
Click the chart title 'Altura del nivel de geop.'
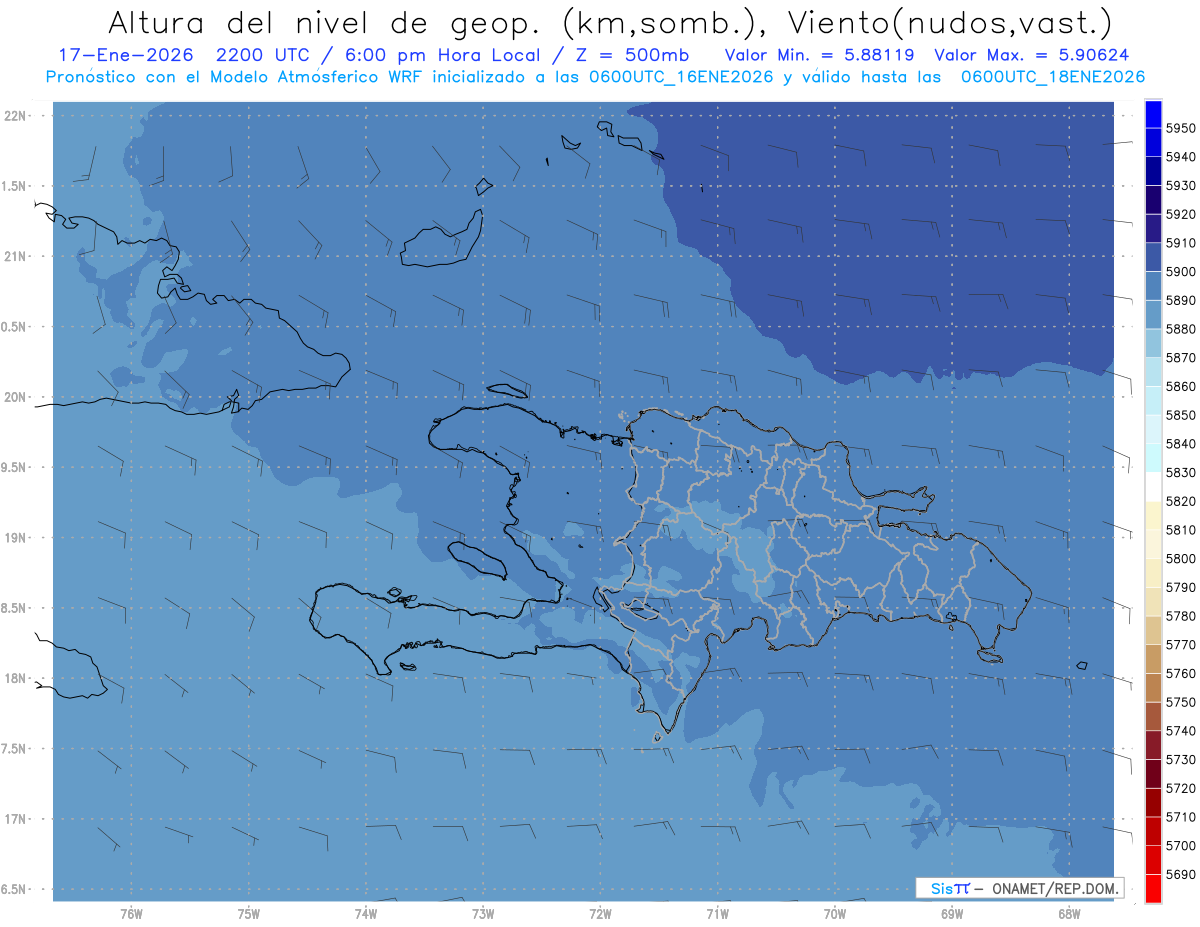pos(324,23)
